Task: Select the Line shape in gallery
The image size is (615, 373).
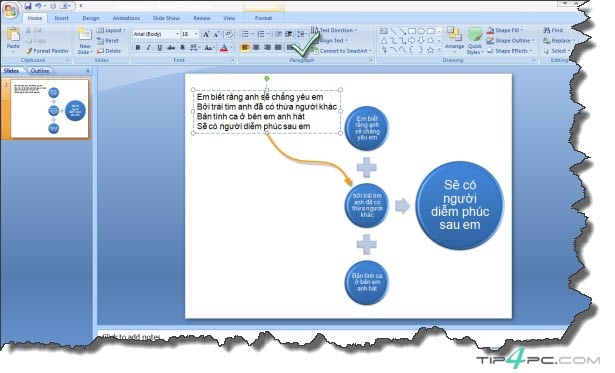Action: pyautogui.click(x=393, y=31)
